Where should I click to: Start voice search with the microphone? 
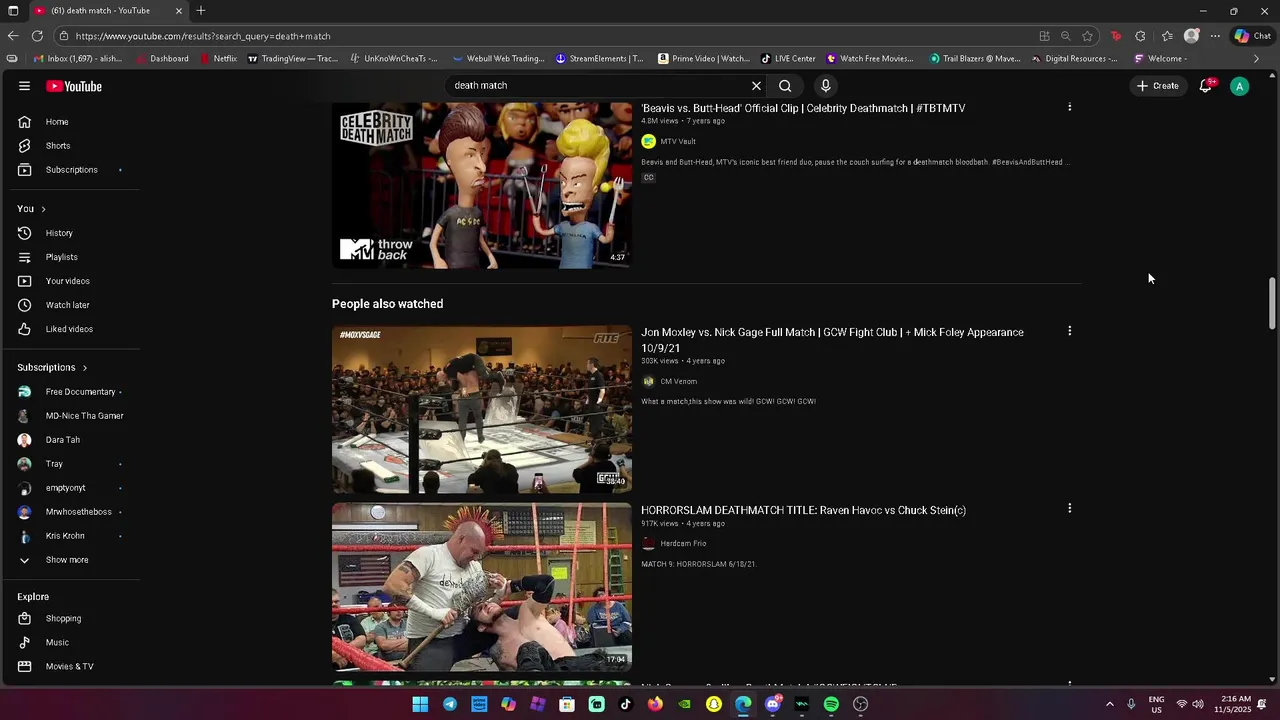click(825, 86)
